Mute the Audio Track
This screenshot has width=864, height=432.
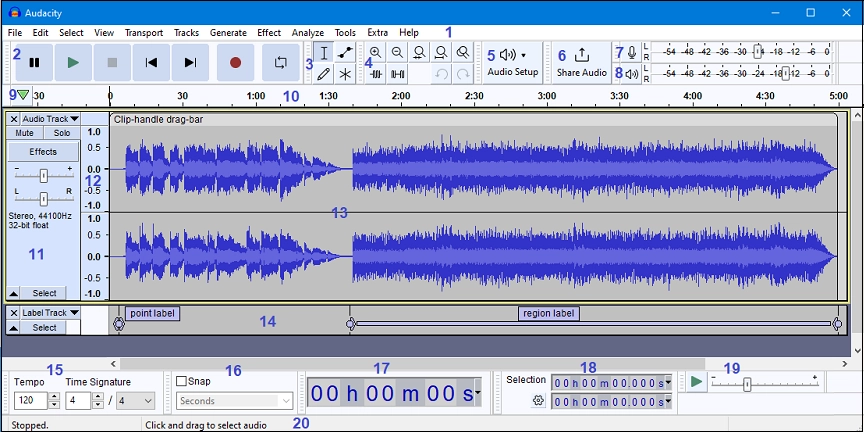(25, 133)
